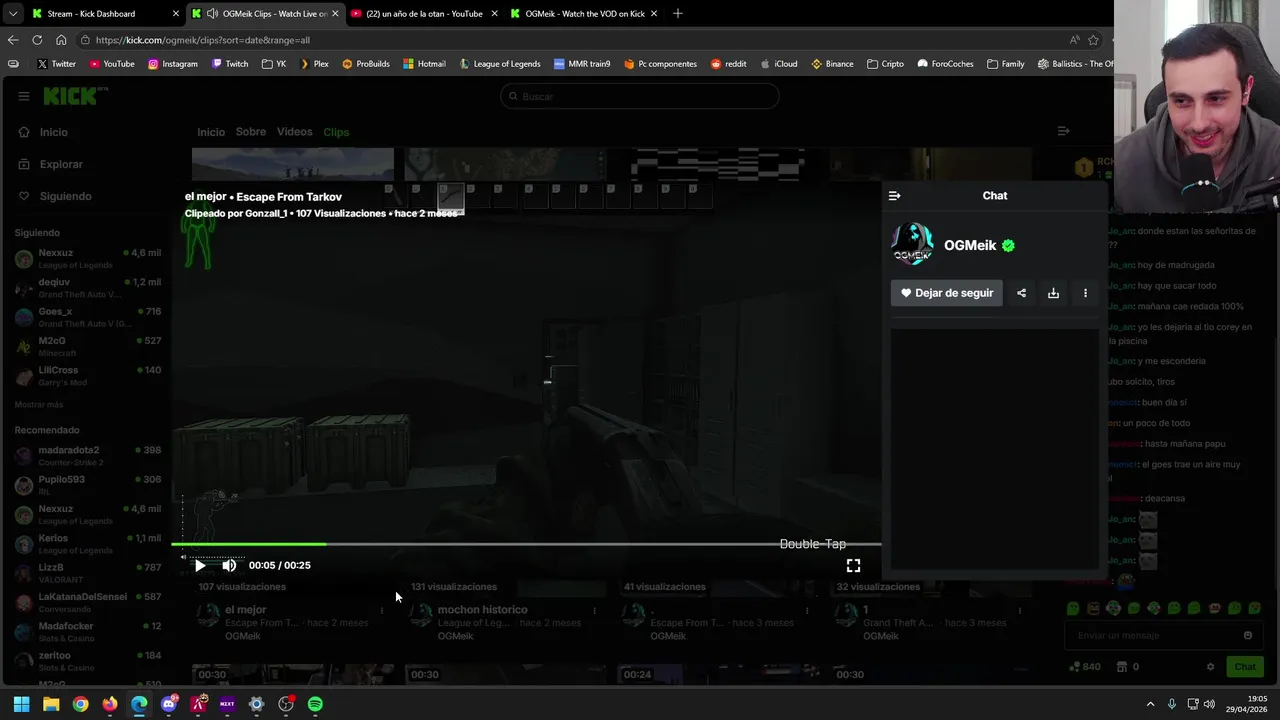Open clip more options menu
1280x720 pixels.
pyautogui.click(x=1085, y=293)
